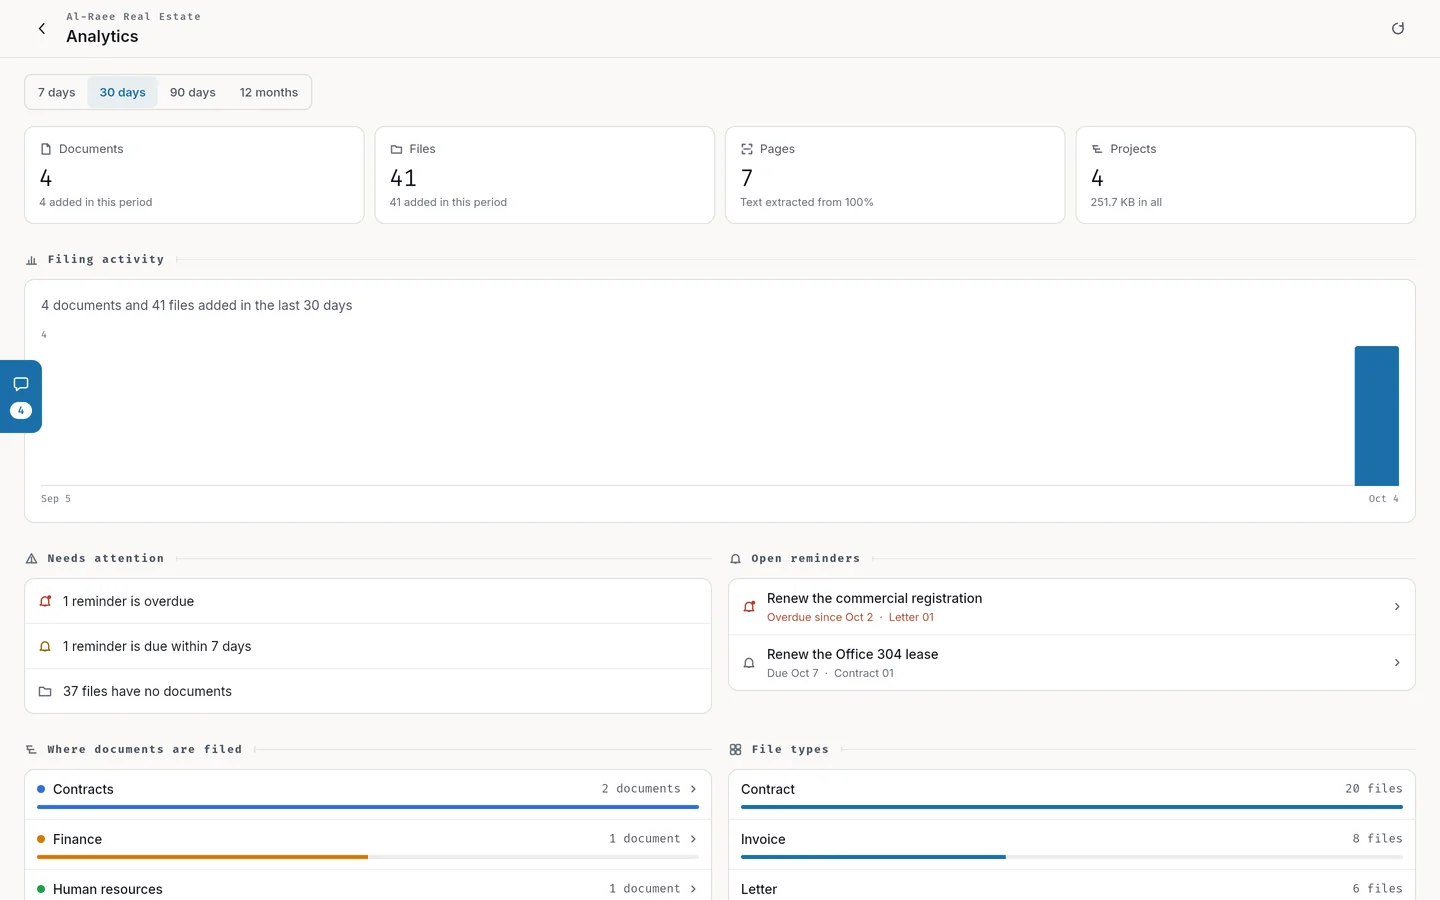Click the blue Oct 4 bar in chart
This screenshot has height=900, width=1440.
click(1376, 416)
